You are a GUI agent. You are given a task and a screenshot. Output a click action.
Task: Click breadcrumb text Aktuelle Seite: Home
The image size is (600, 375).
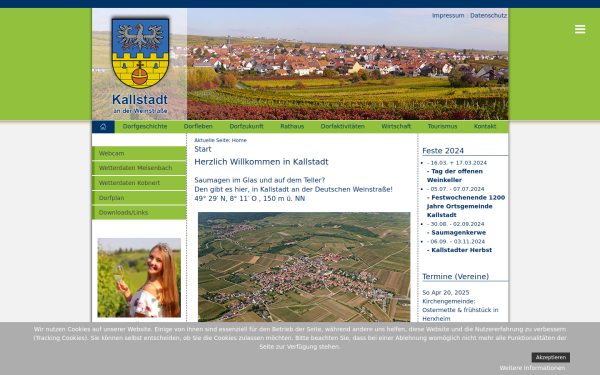[x=220, y=140]
